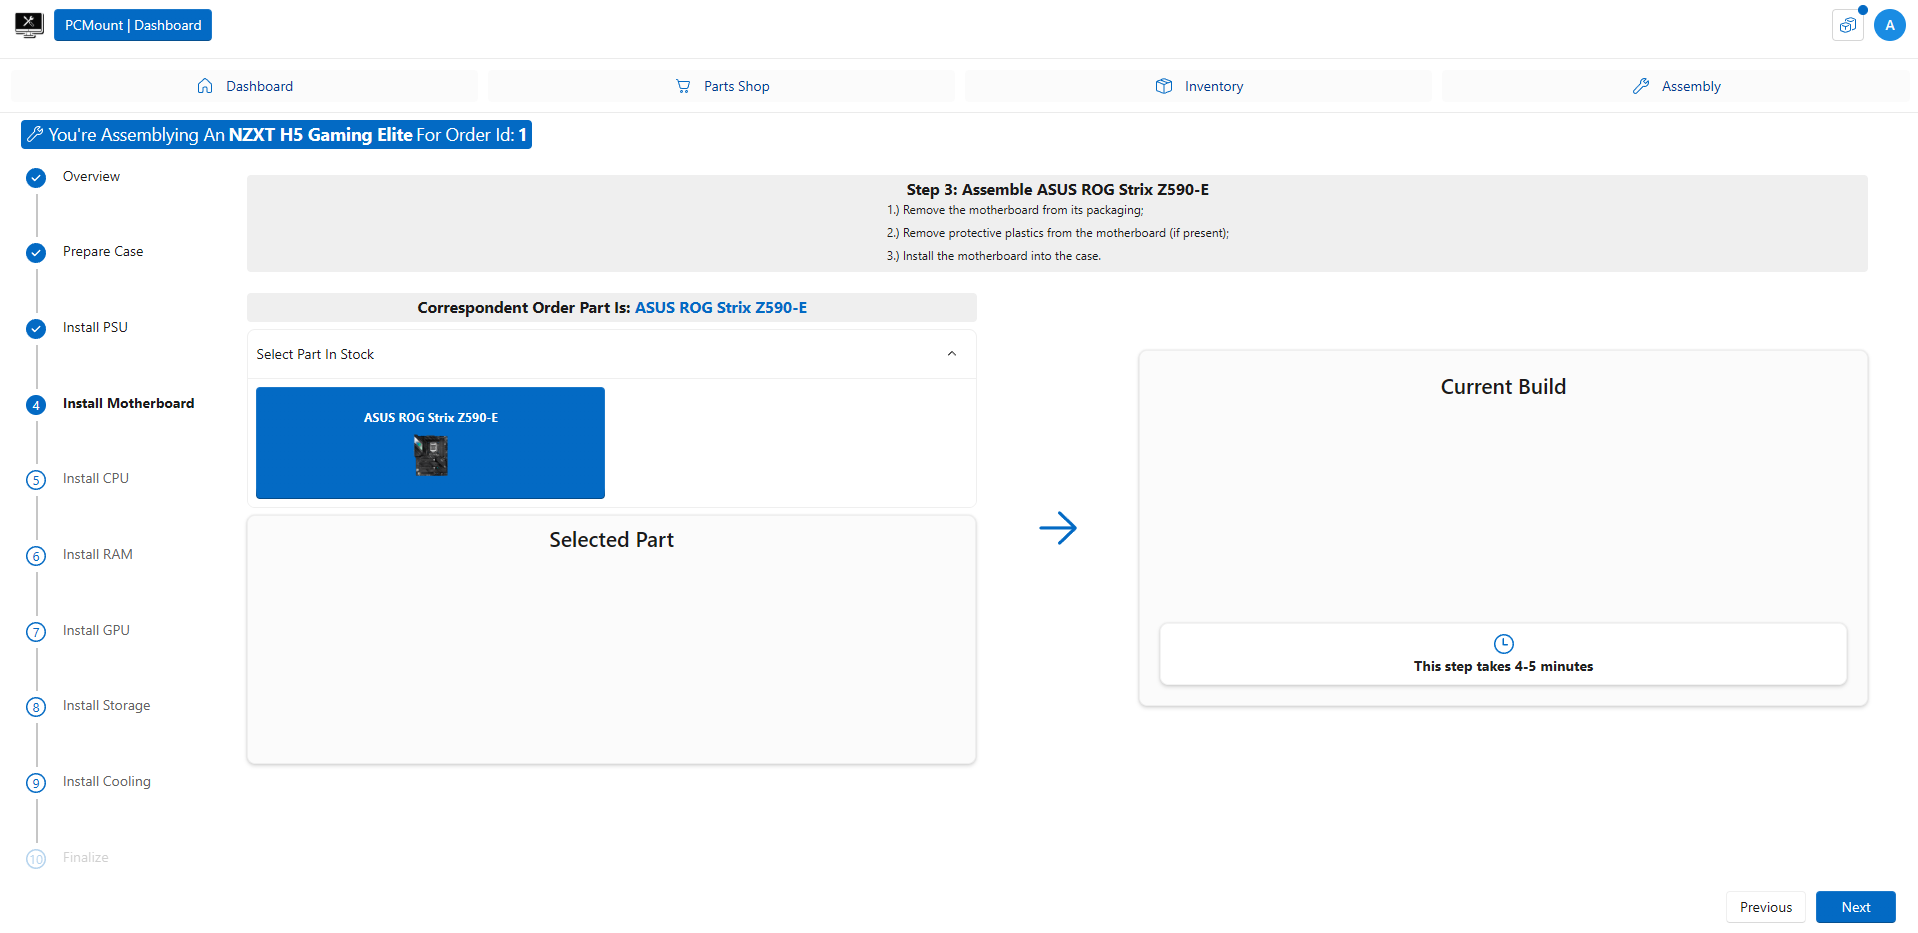The image size is (1918, 933).
Task: Open the notifications icon with blue dot
Action: pyautogui.click(x=1848, y=25)
